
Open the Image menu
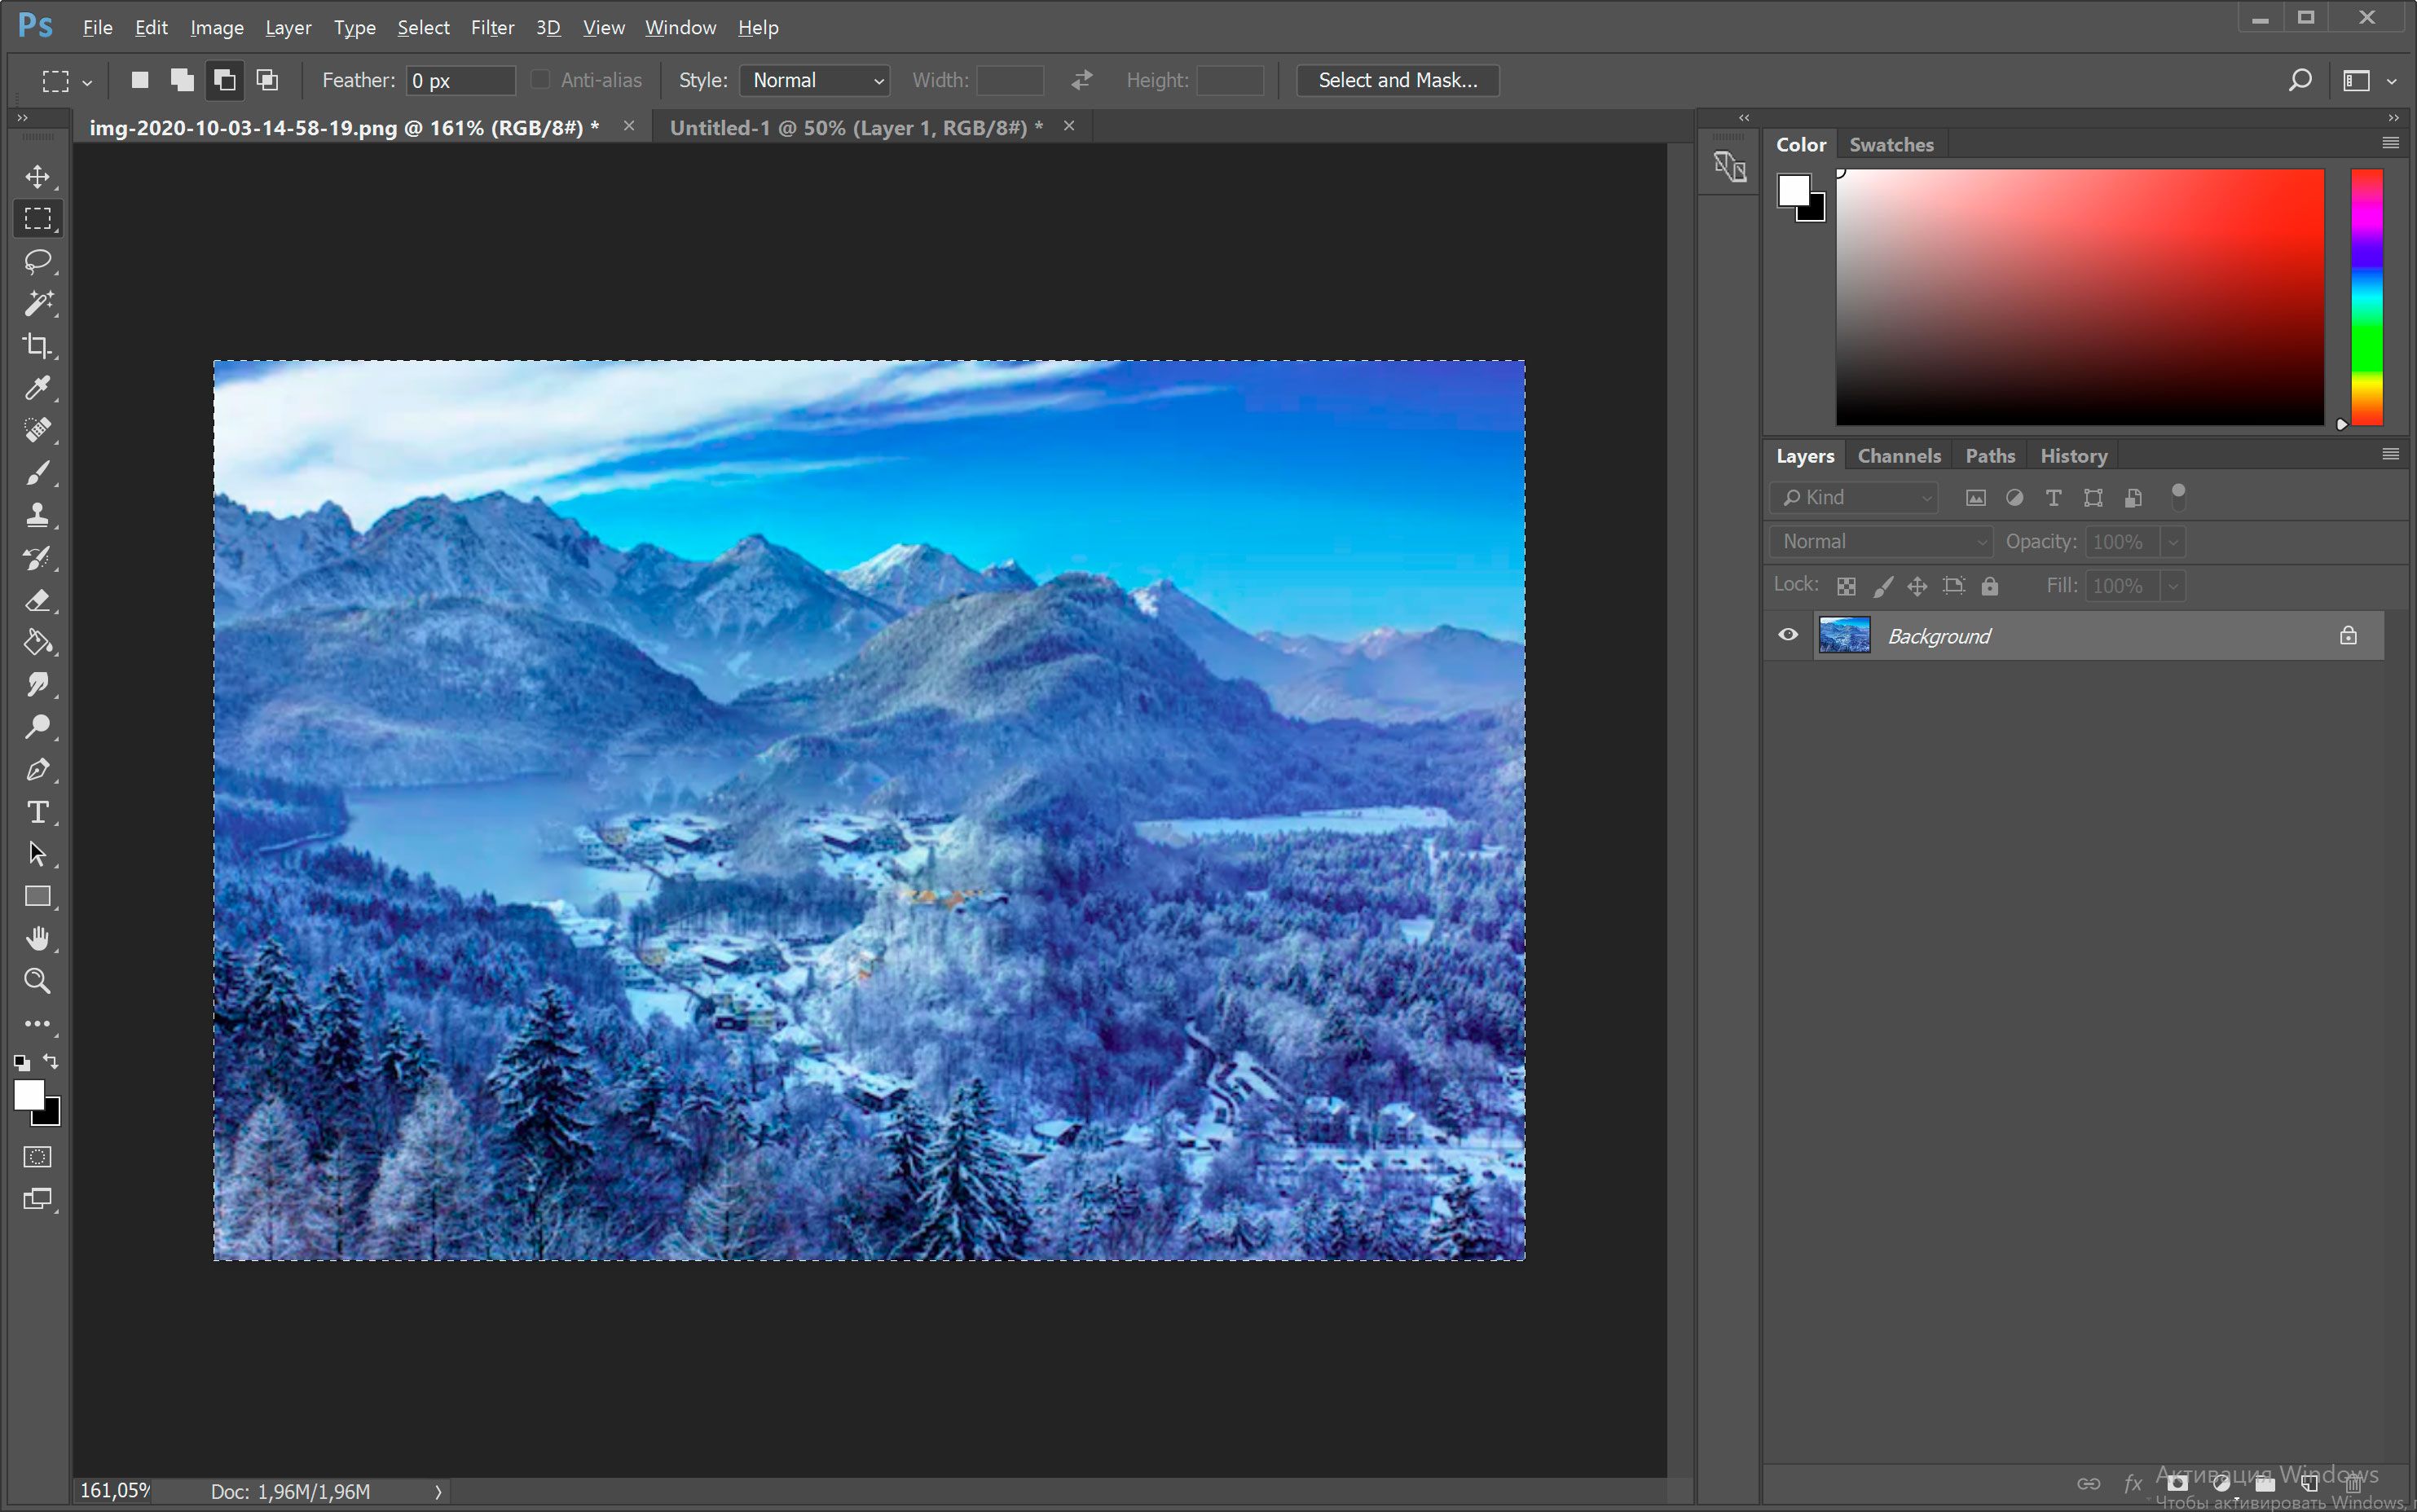coord(214,26)
